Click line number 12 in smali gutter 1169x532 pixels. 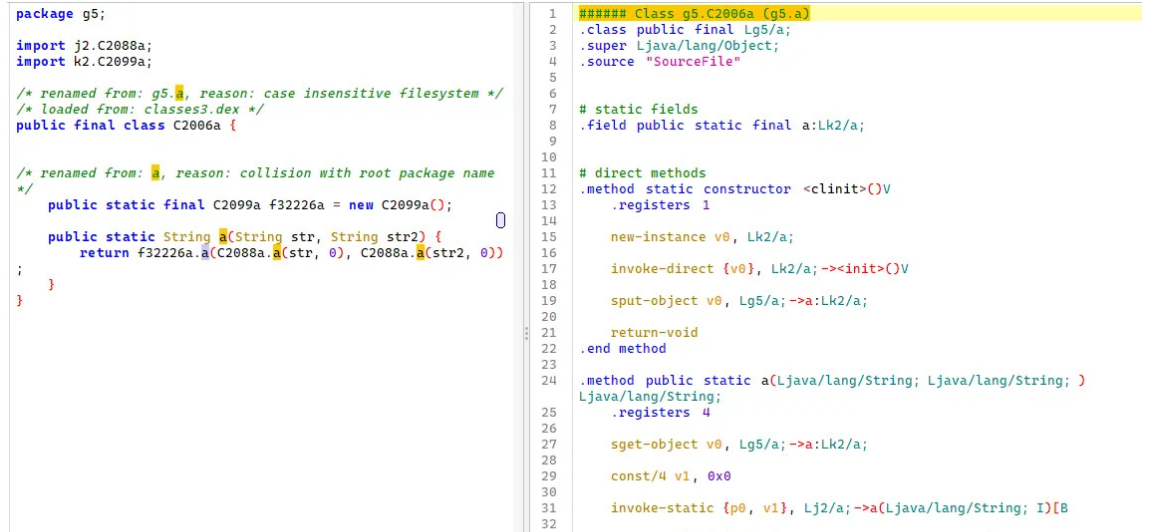(x=549, y=189)
